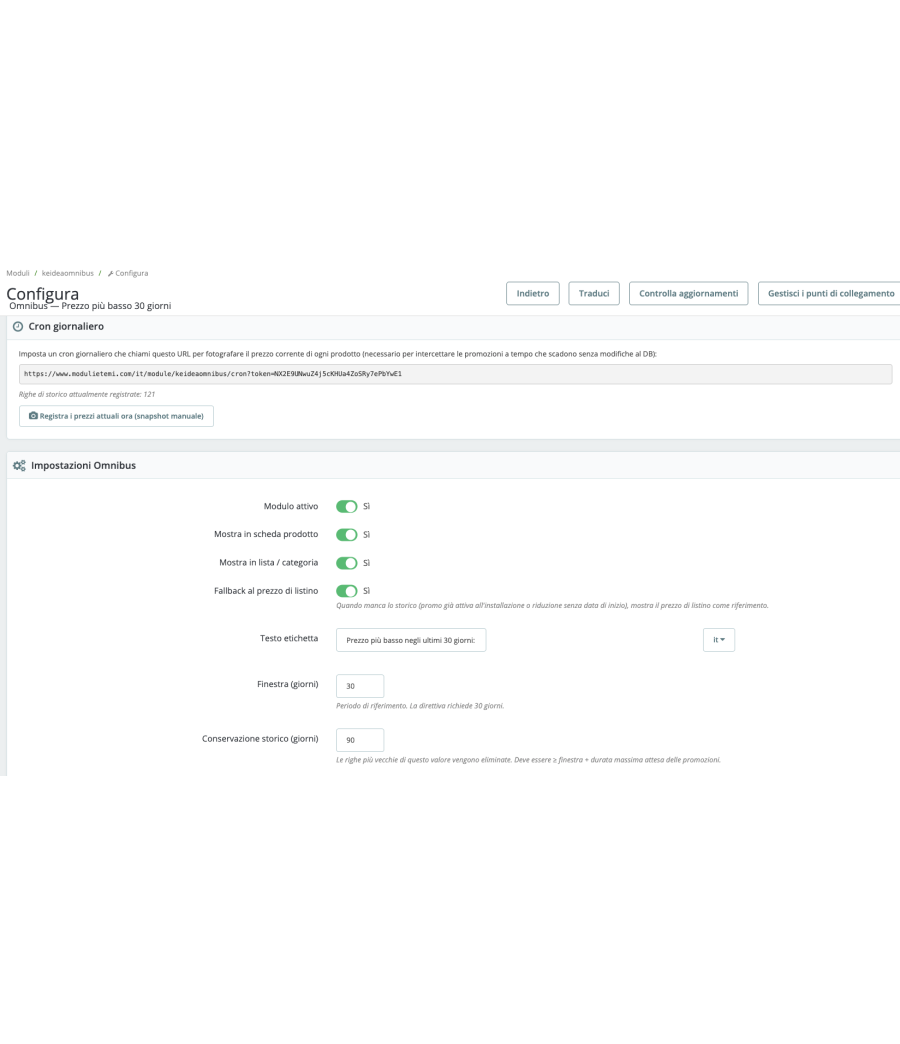Toggle Mostra in scheda prodotto switch
Viewport: 900px width, 1044px height.
point(347,535)
